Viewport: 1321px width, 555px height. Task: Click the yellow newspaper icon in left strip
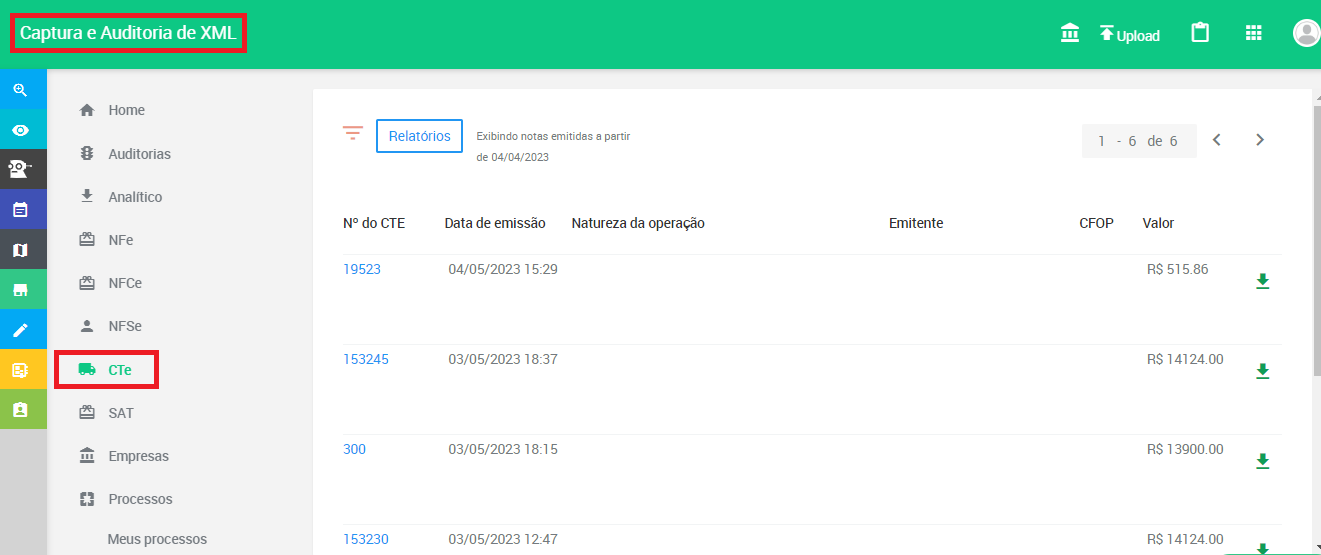tap(19, 369)
